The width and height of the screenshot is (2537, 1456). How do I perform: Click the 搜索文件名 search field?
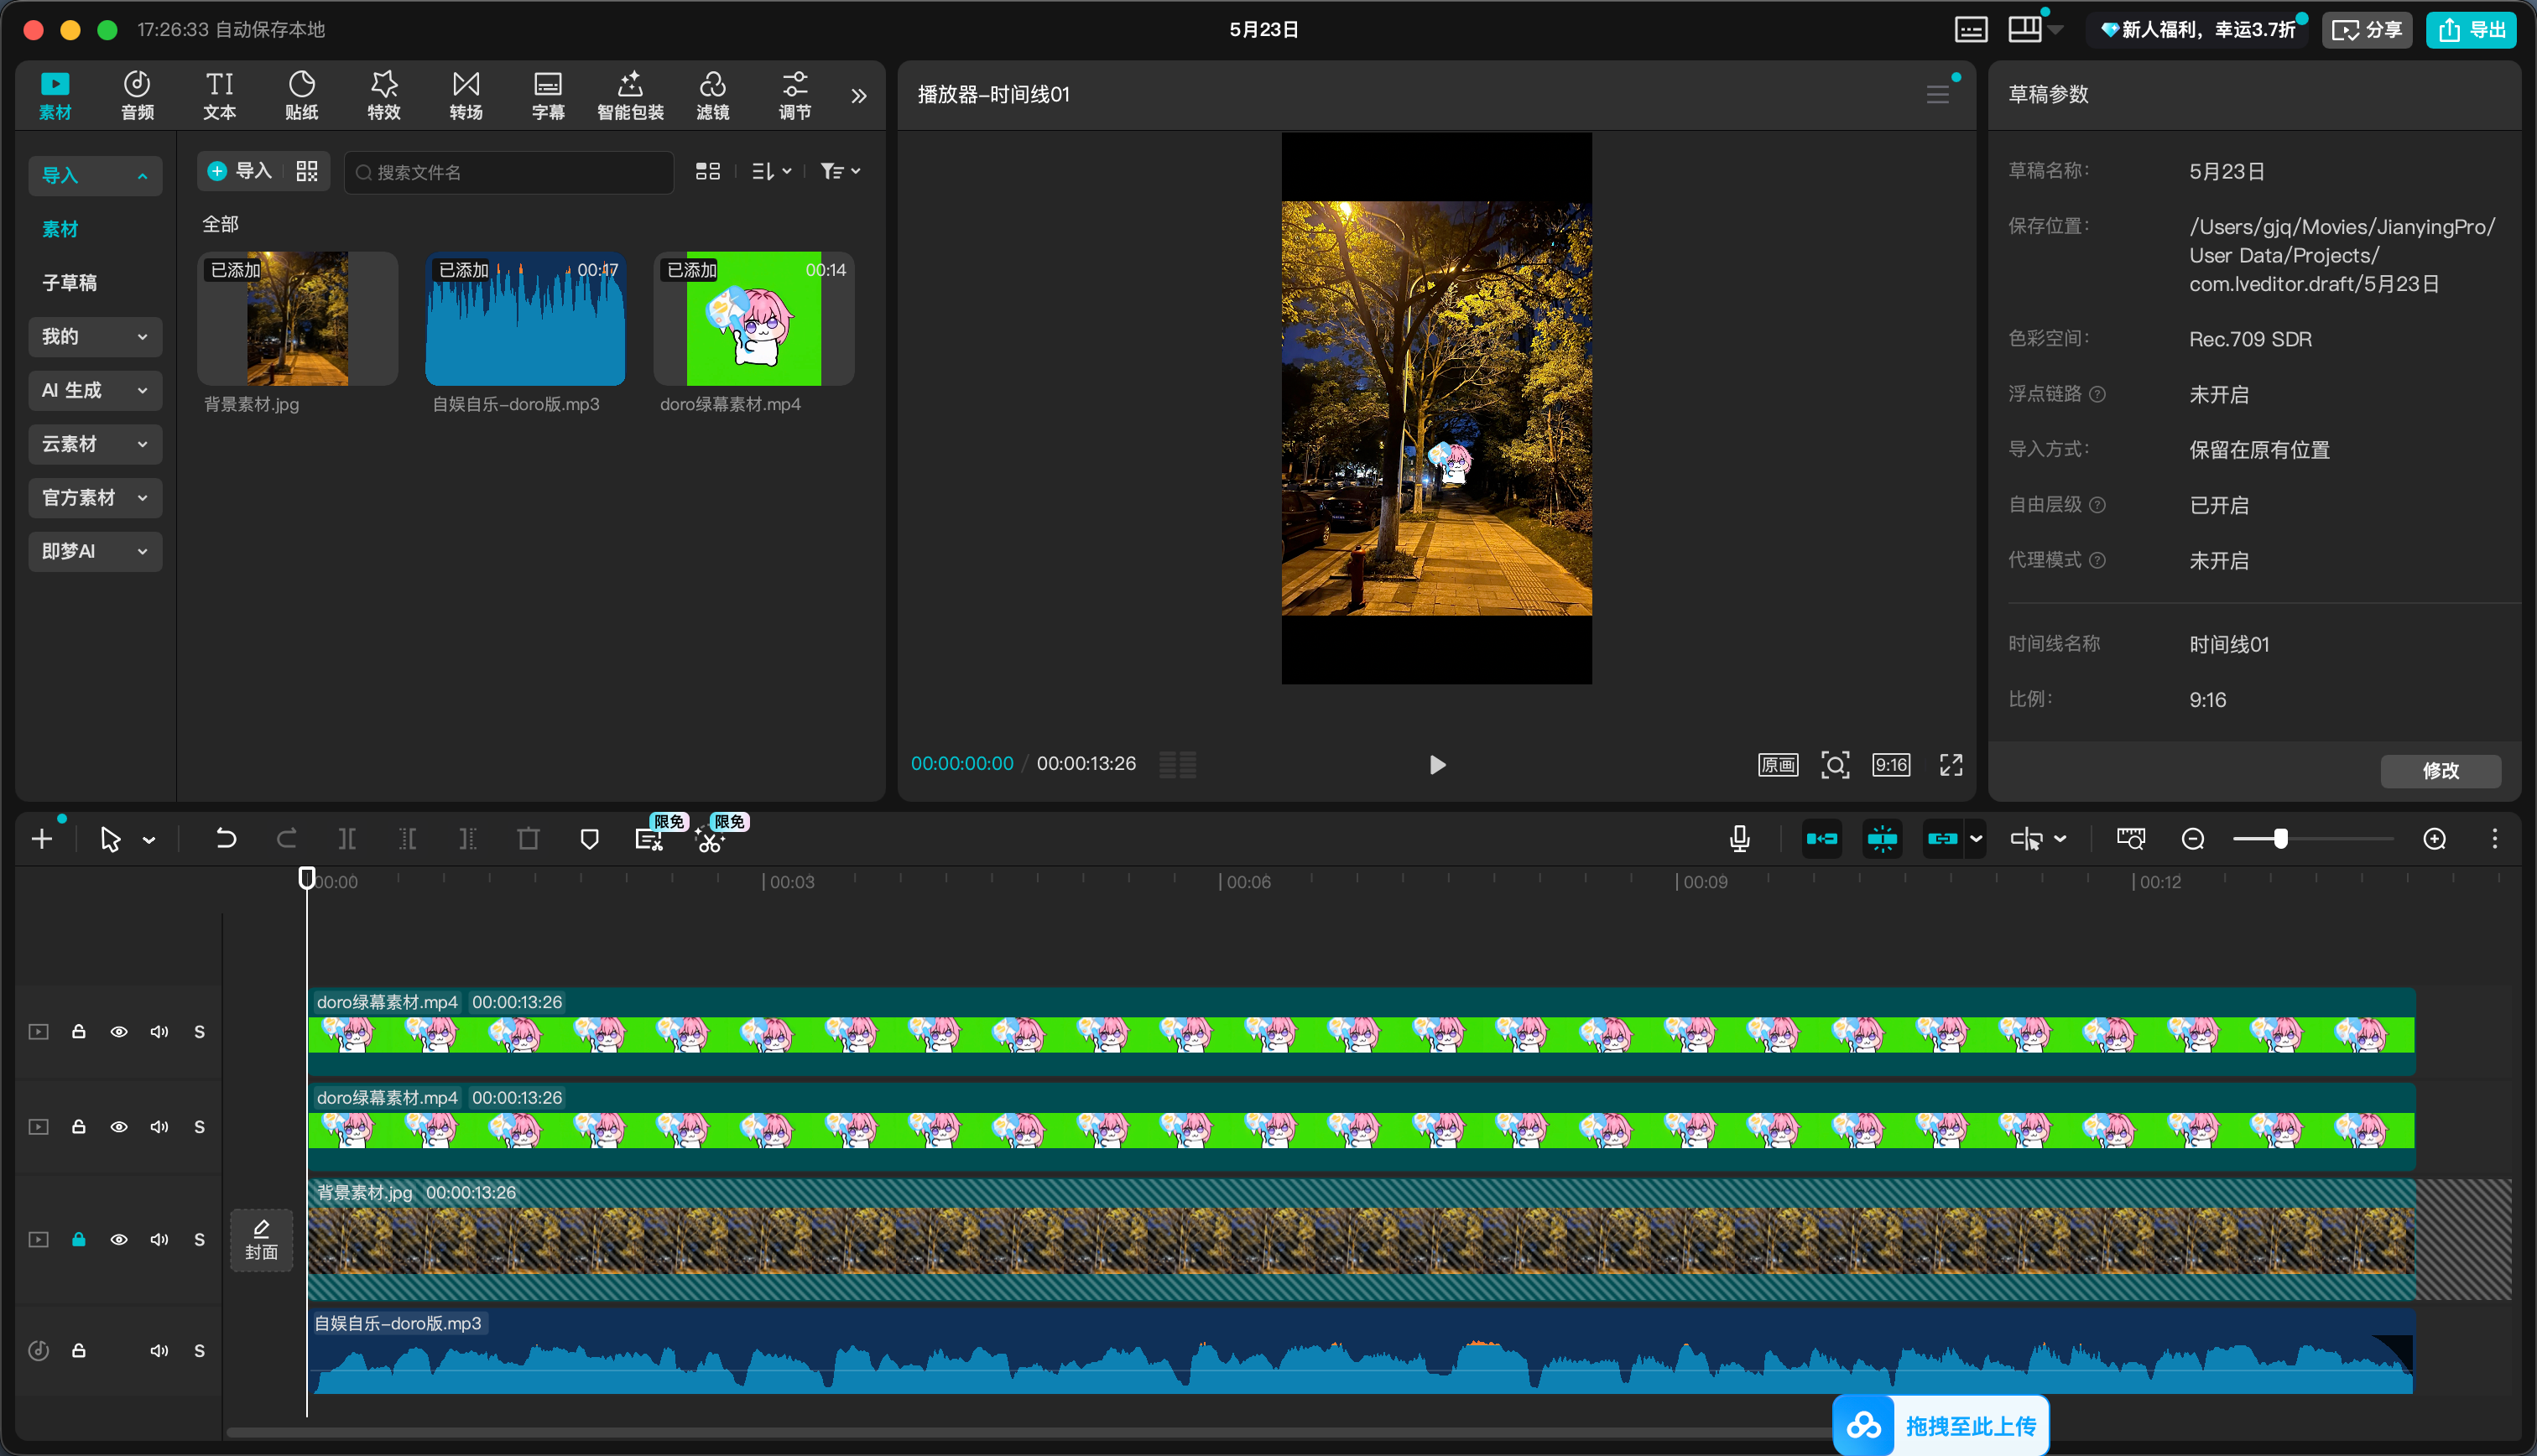click(509, 172)
